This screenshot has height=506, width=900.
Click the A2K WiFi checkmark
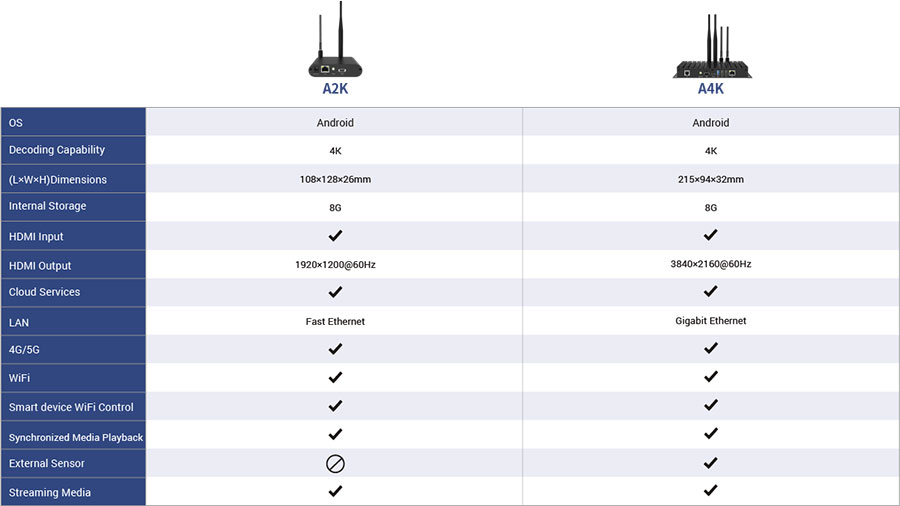pos(335,378)
